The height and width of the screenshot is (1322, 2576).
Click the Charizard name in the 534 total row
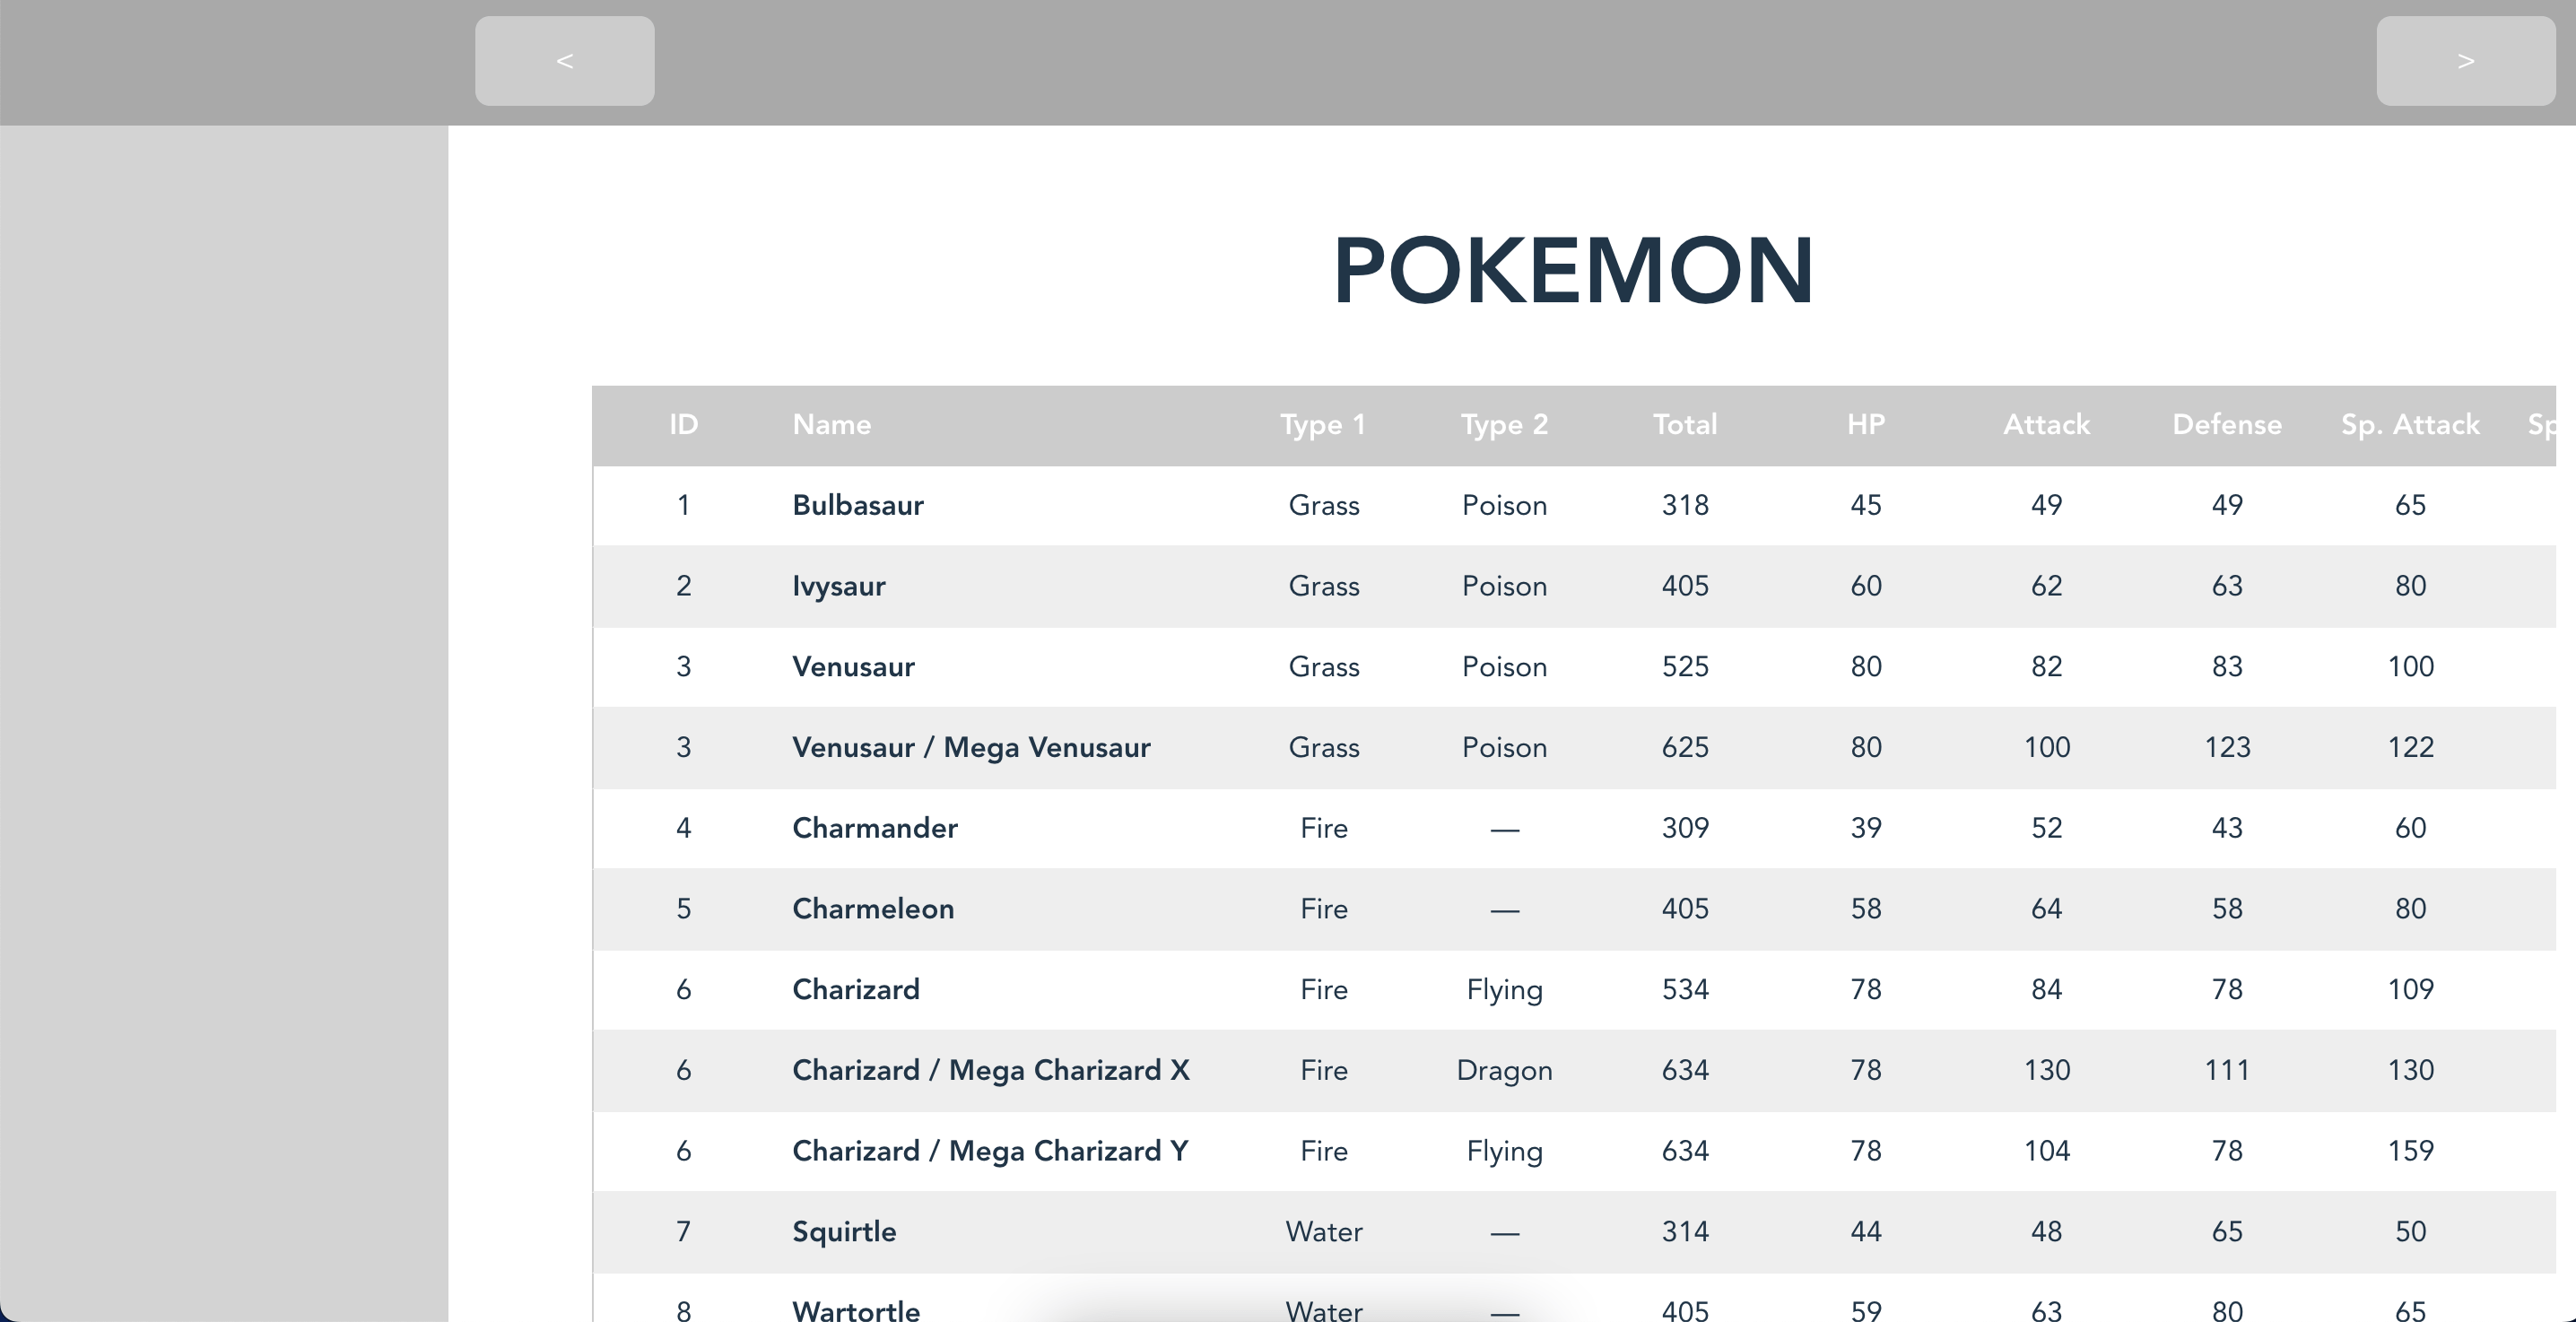[856, 990]
